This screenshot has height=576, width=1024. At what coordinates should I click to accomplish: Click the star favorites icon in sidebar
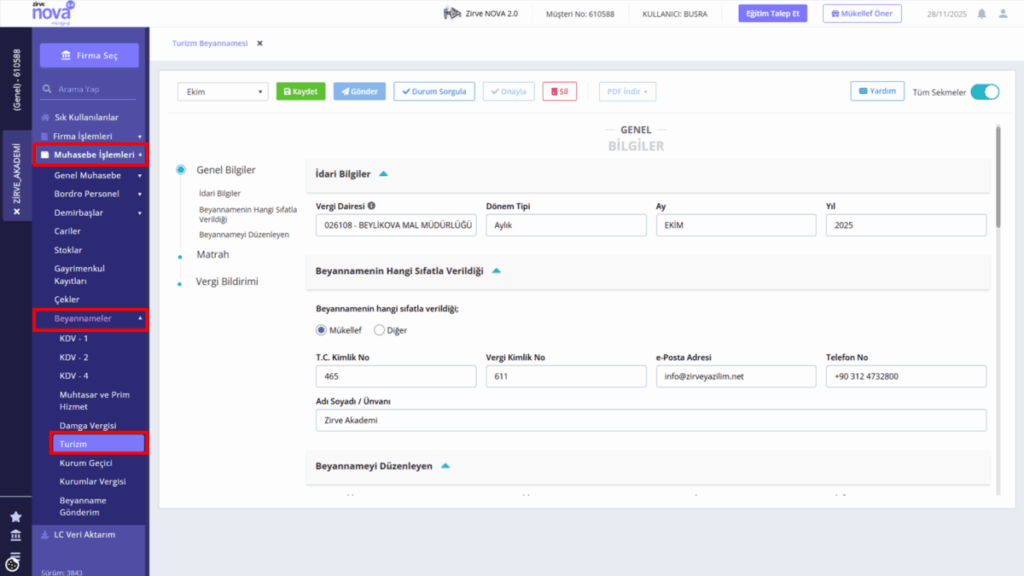[x=16, y=517]
